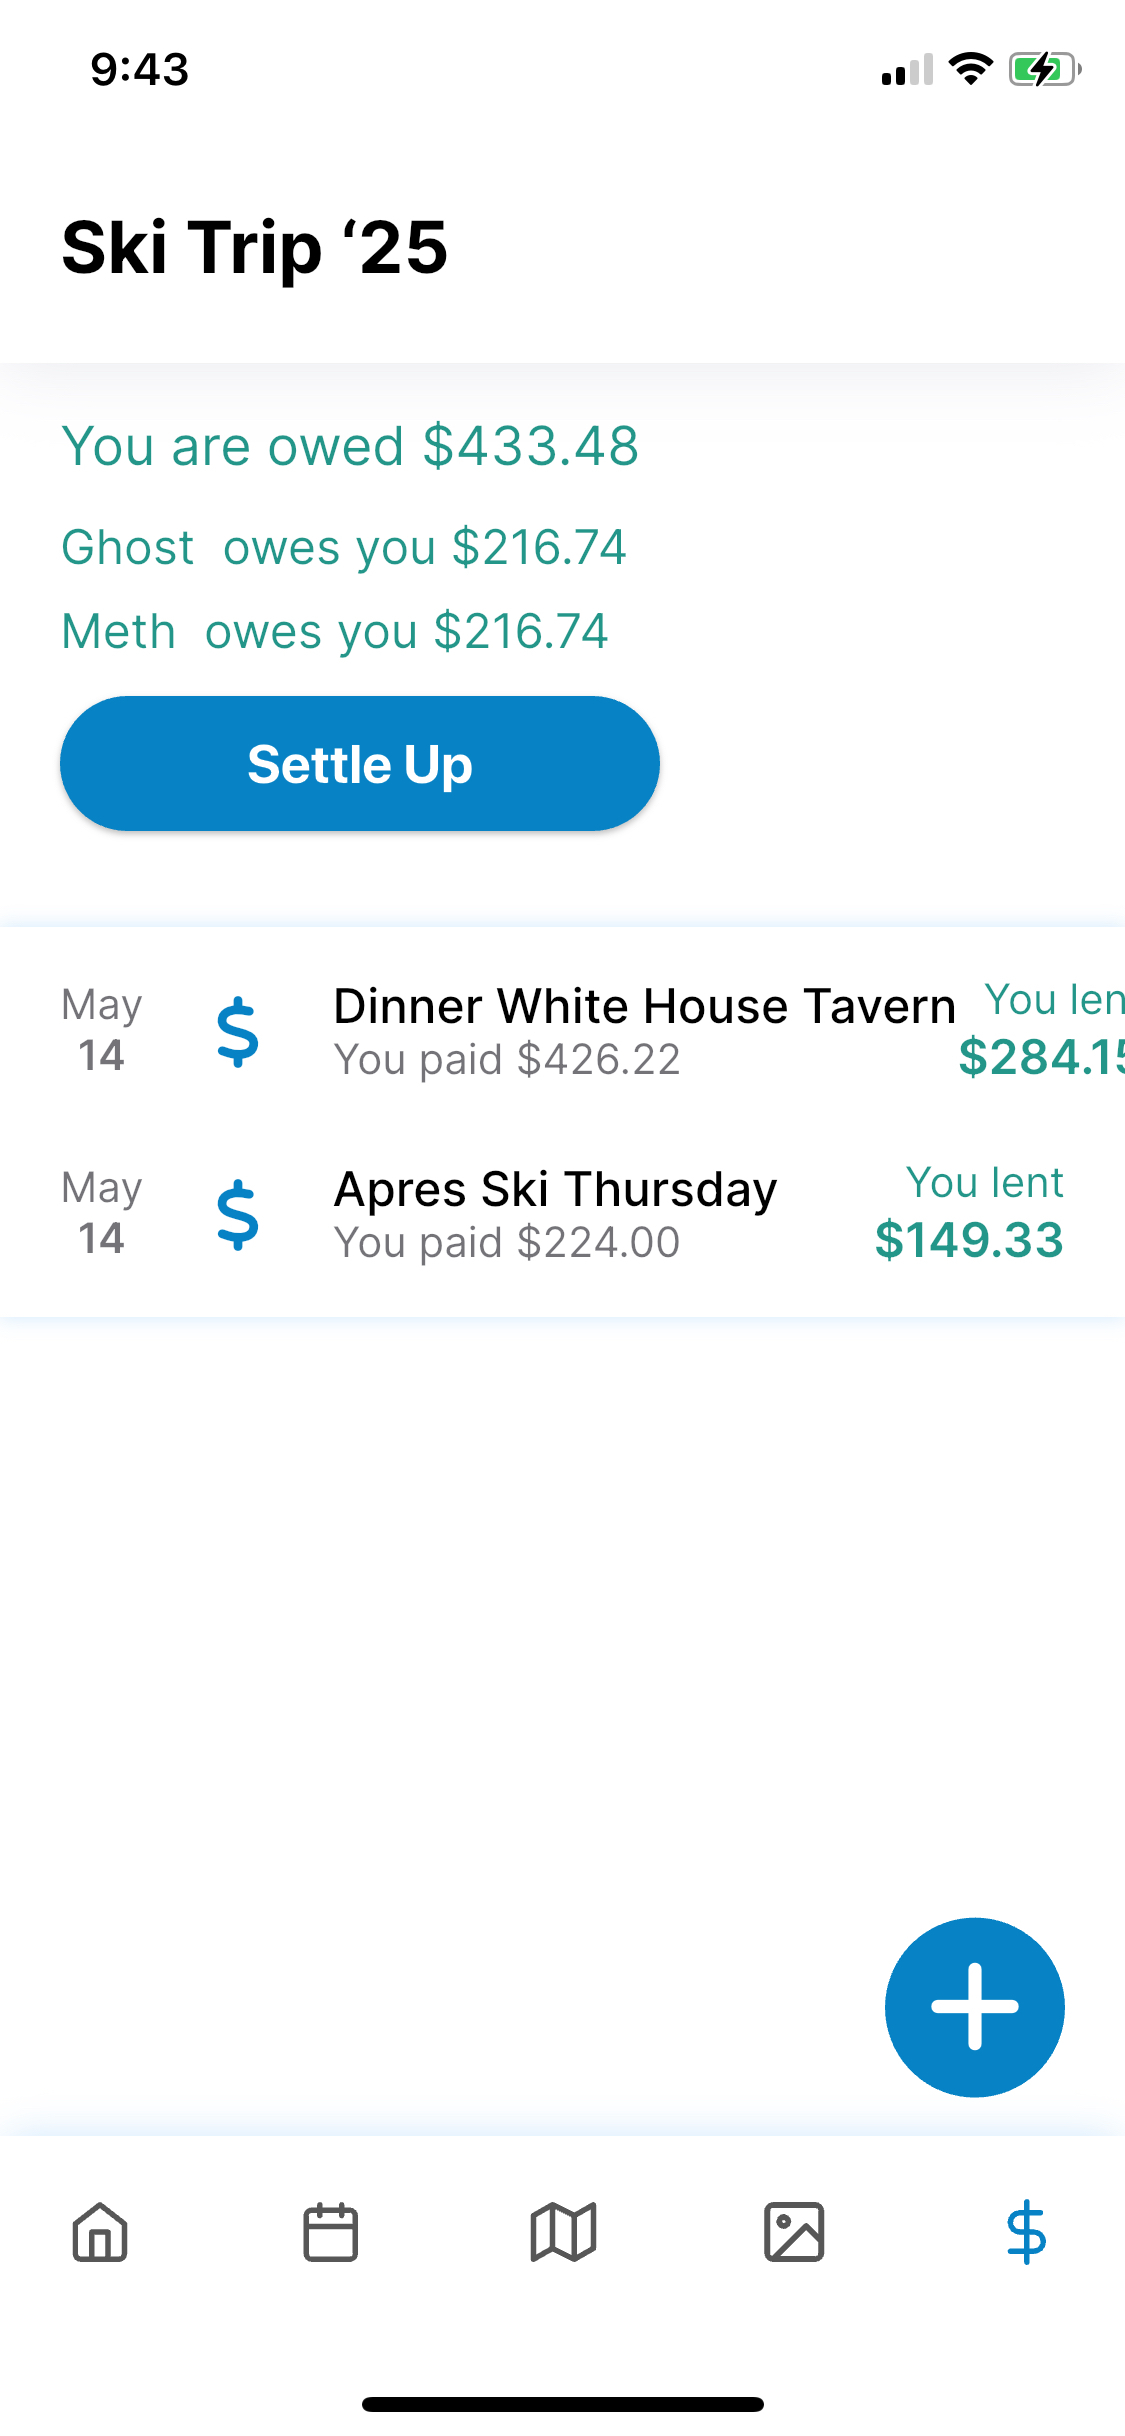Tap the Wi-Fi status icon

coord(970,69)
